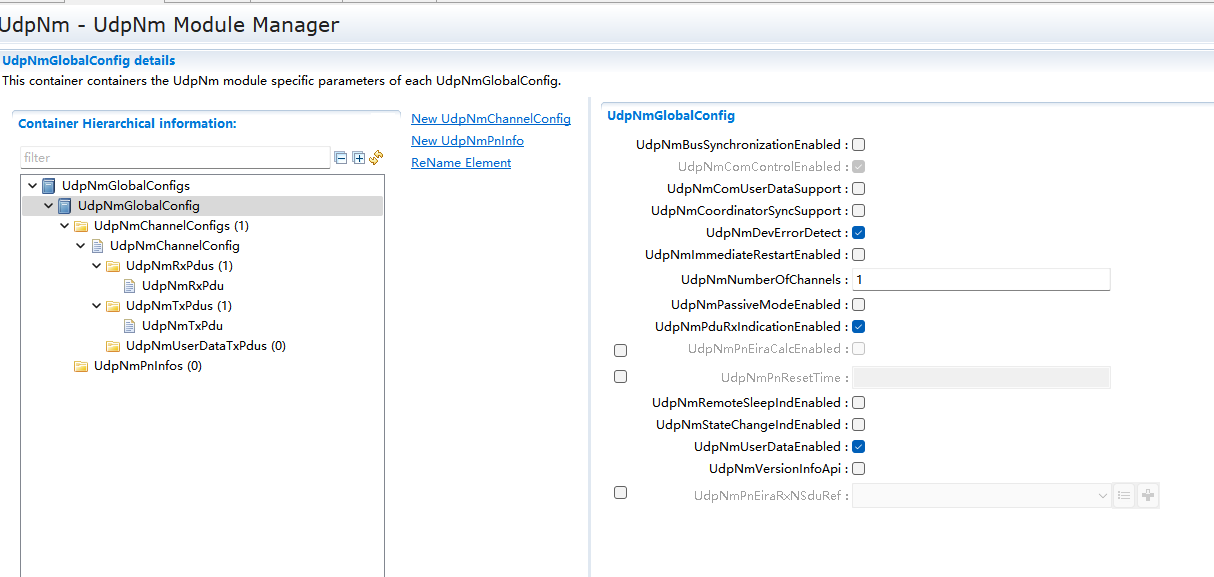Toggle UdpNmVersionInfoApi checkbox

858,469
